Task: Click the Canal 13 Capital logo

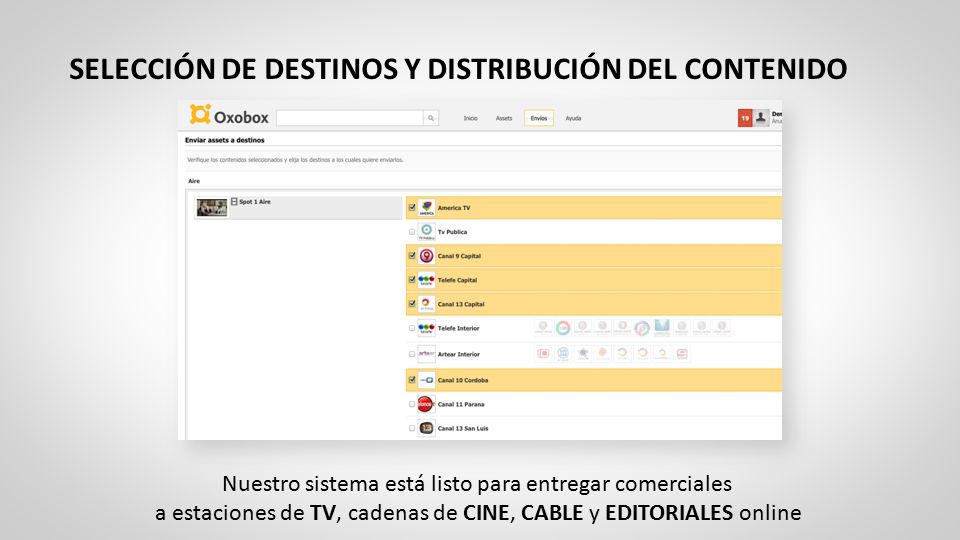Action: [x=426, y=304]
